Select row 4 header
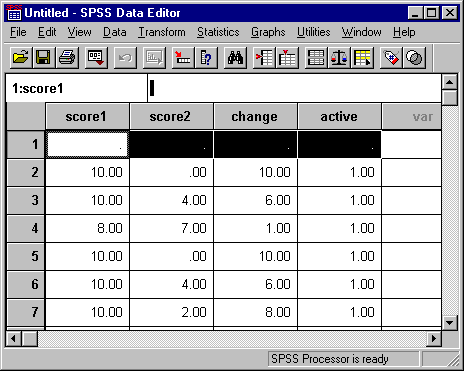464x371 pixels. coord(26,228)
